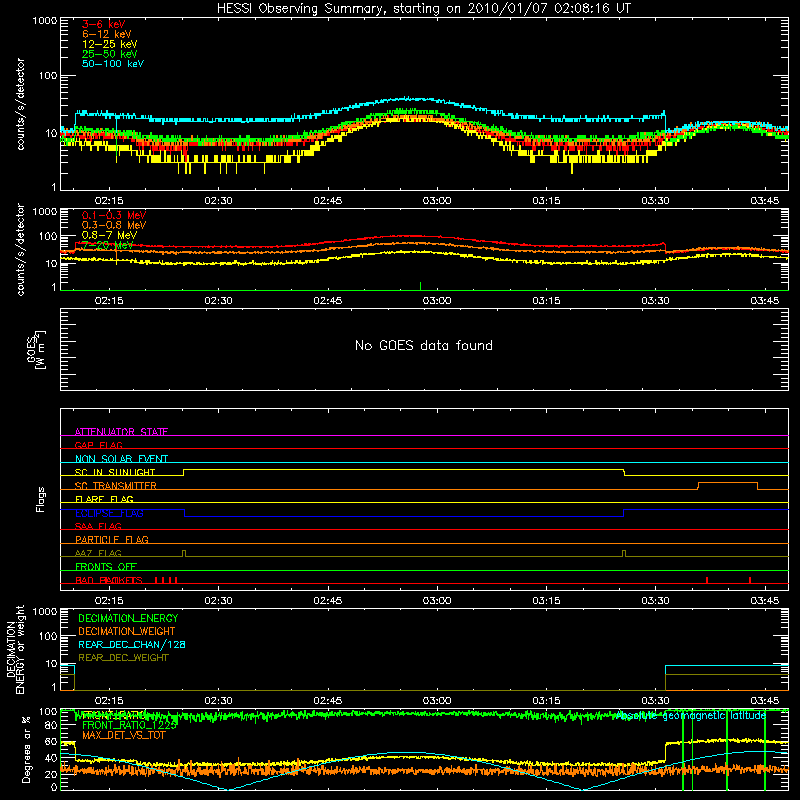Click the 03:00 tick under the keV plot
800x800 pixels.
click(437, 201)
